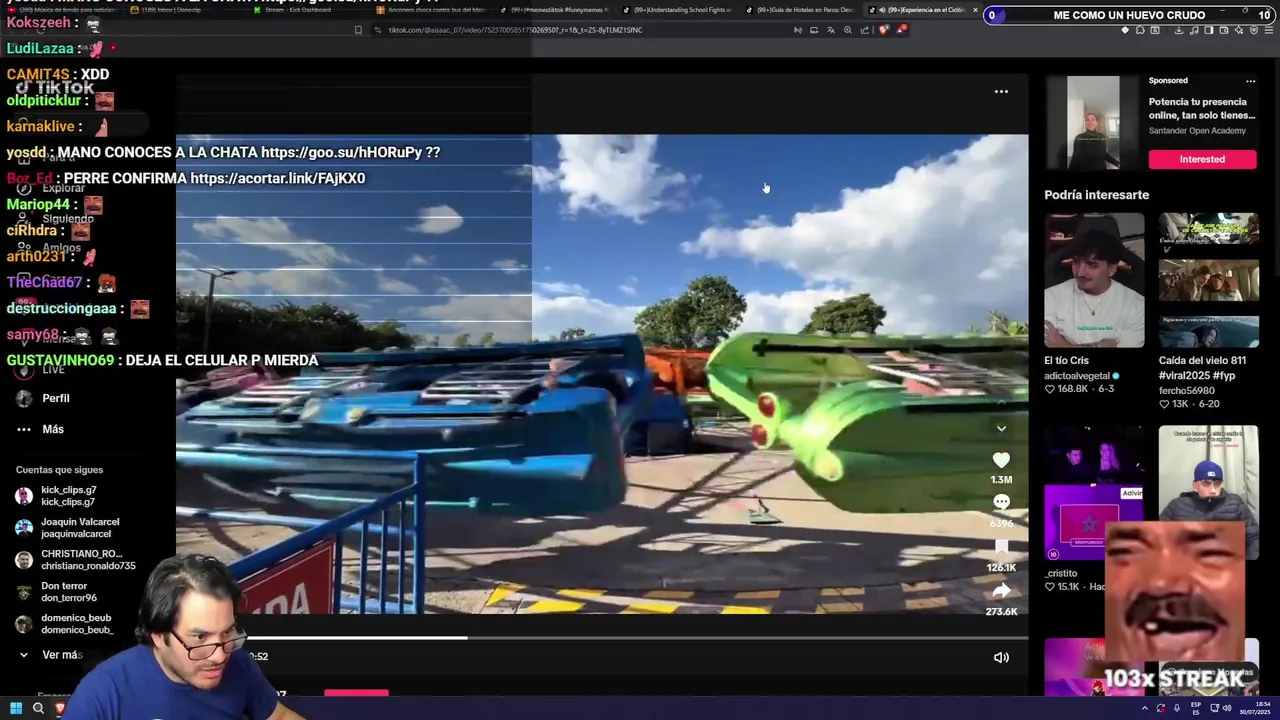Open fercho56980 creator name
Screen dimensions: 1280x720
pos(1186,391)
